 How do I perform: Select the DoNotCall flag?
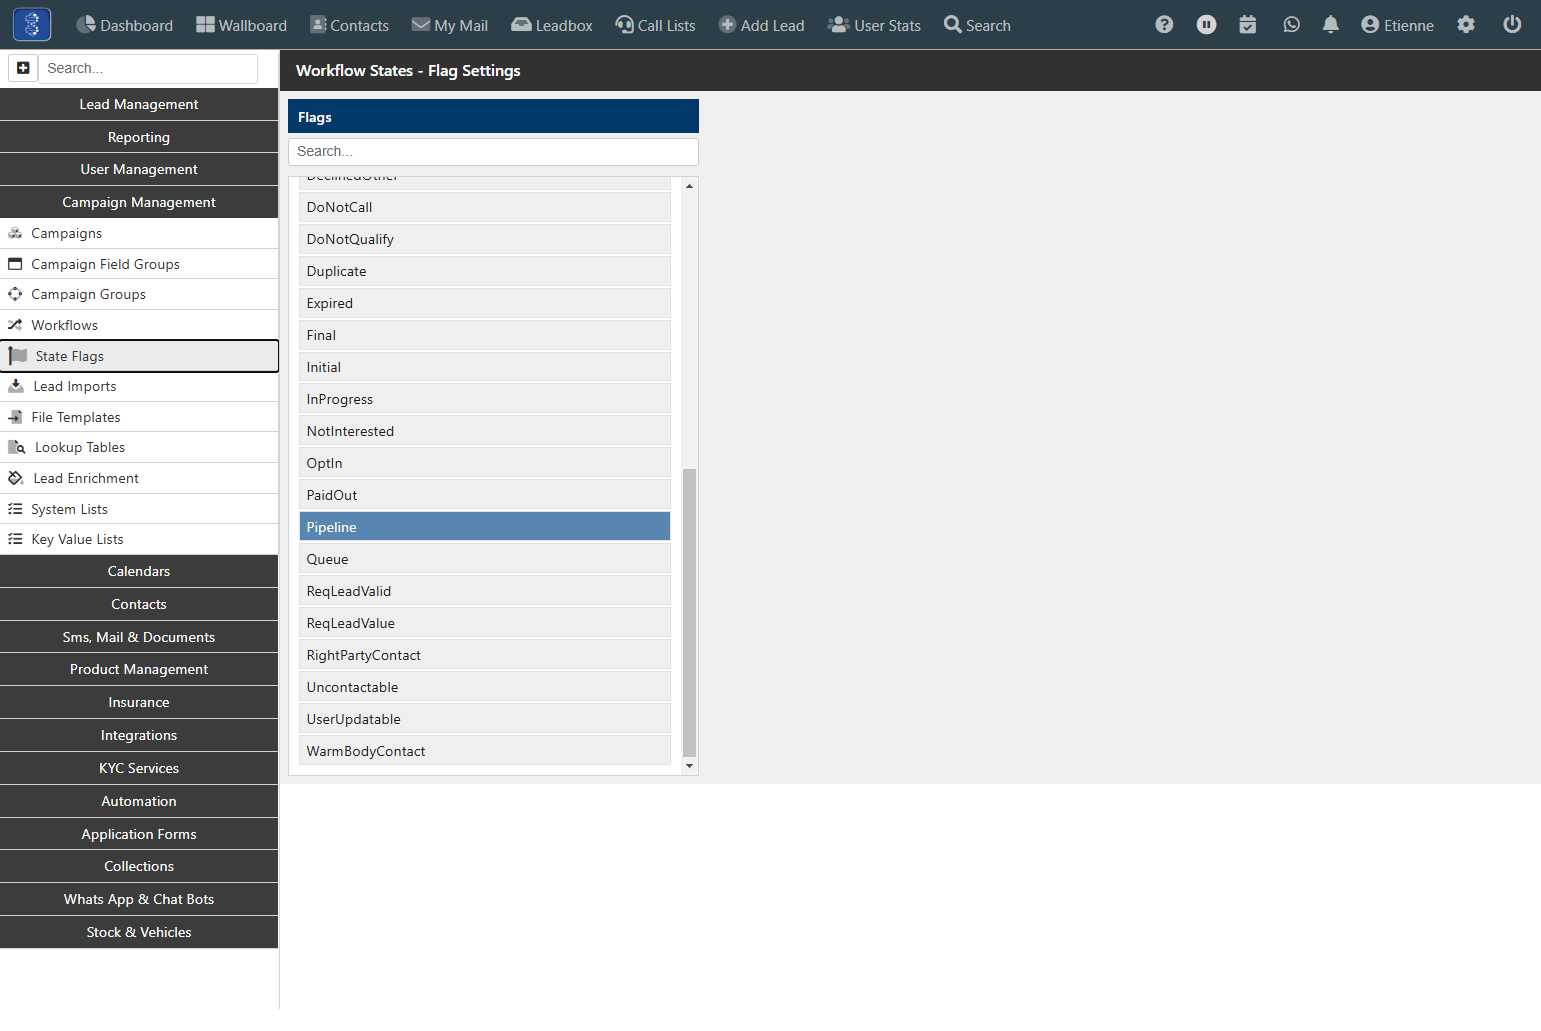tap(485, 207)
